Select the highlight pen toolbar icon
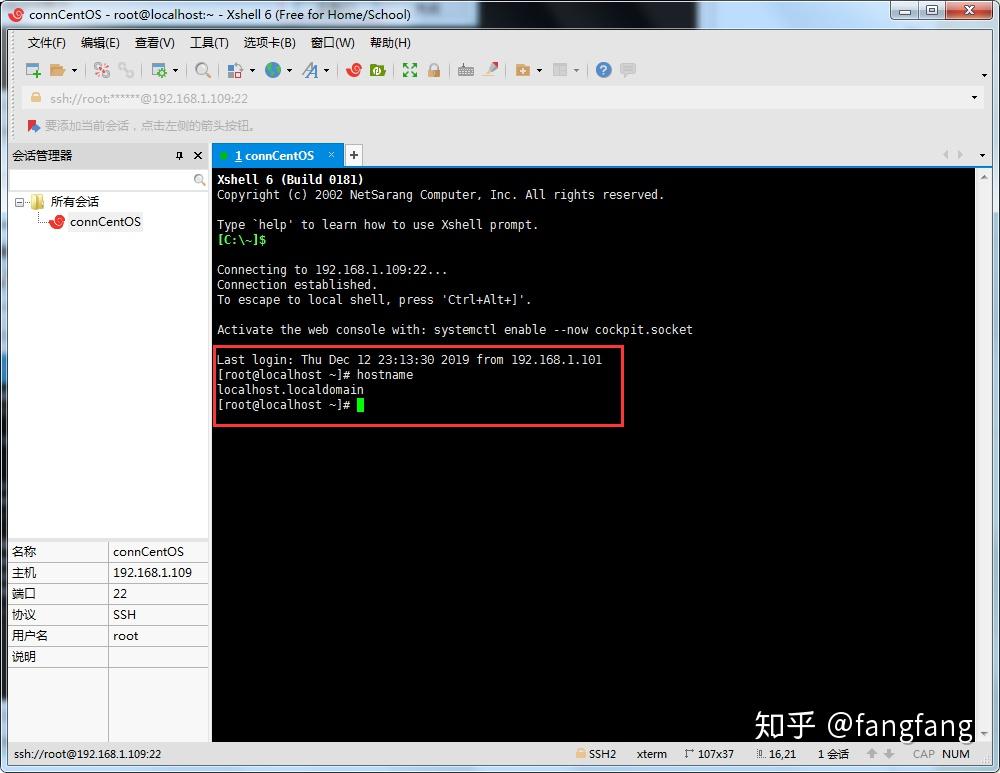This screenshot has height=773, width=1000. pos(489,70)
